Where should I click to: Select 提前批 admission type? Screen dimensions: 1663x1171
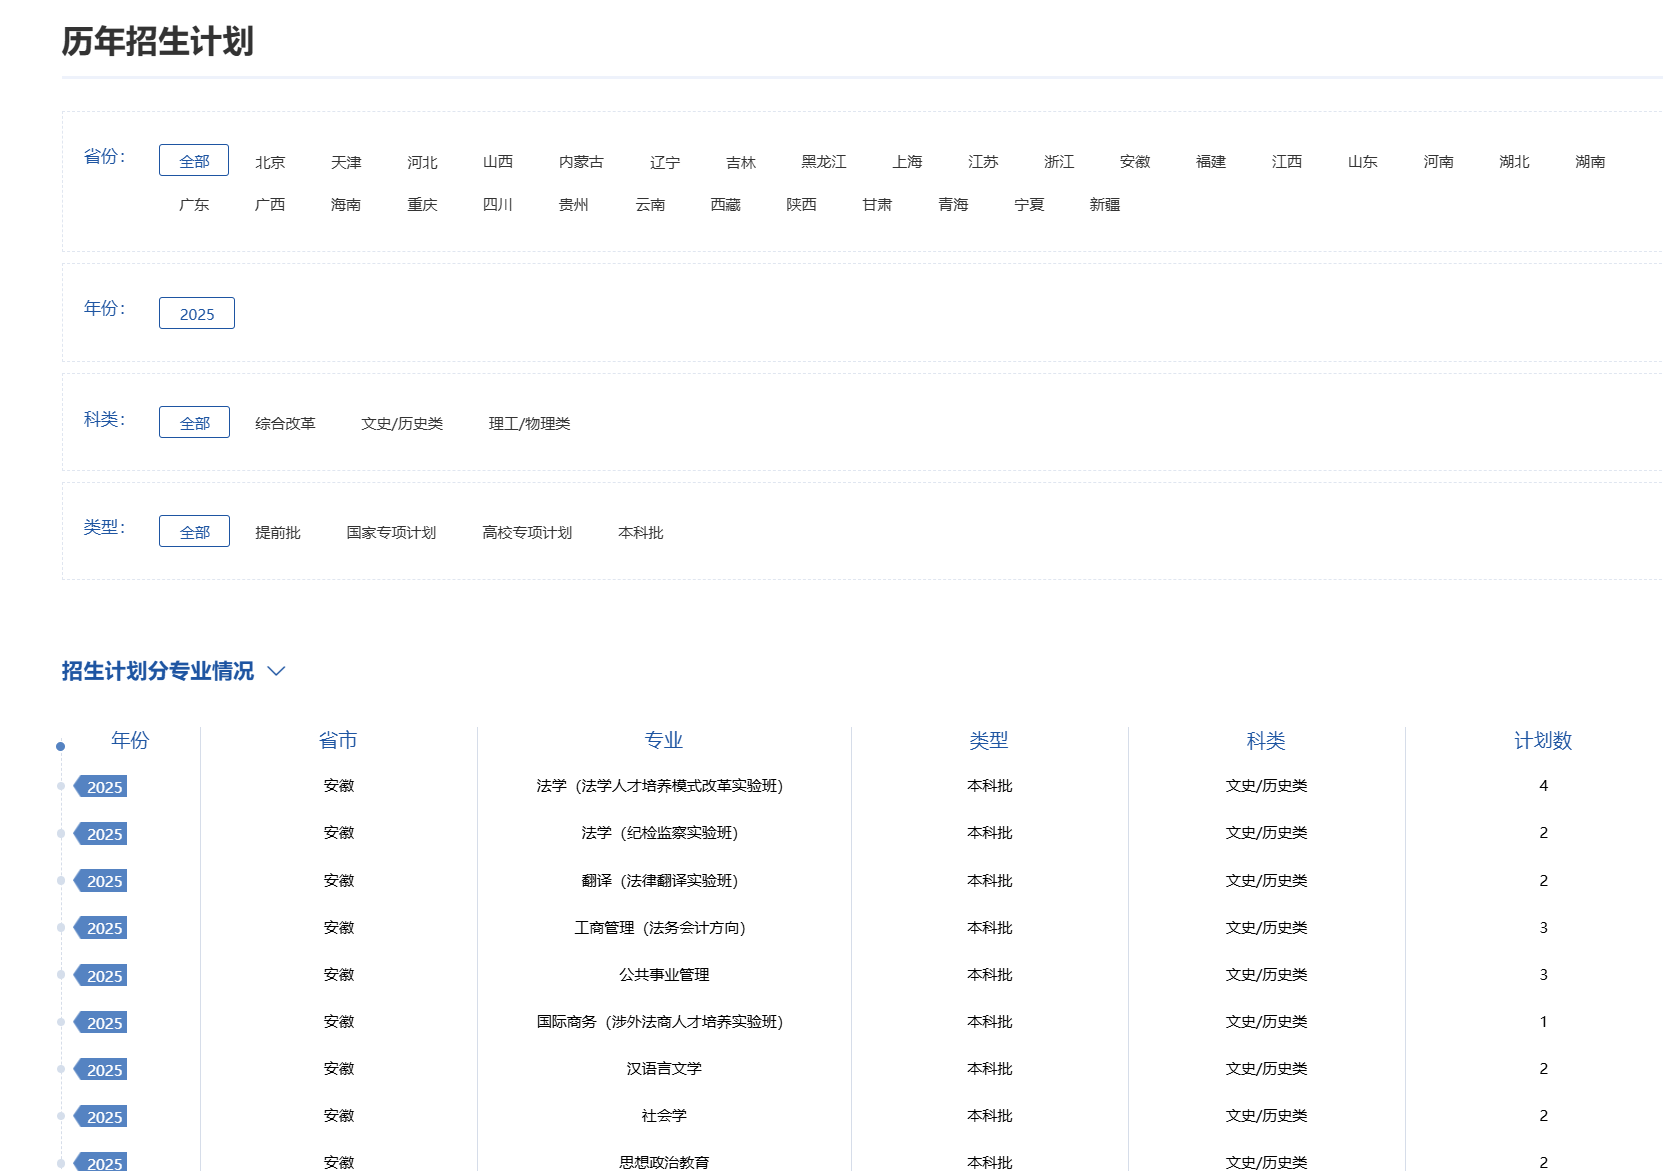coord(278,533)
